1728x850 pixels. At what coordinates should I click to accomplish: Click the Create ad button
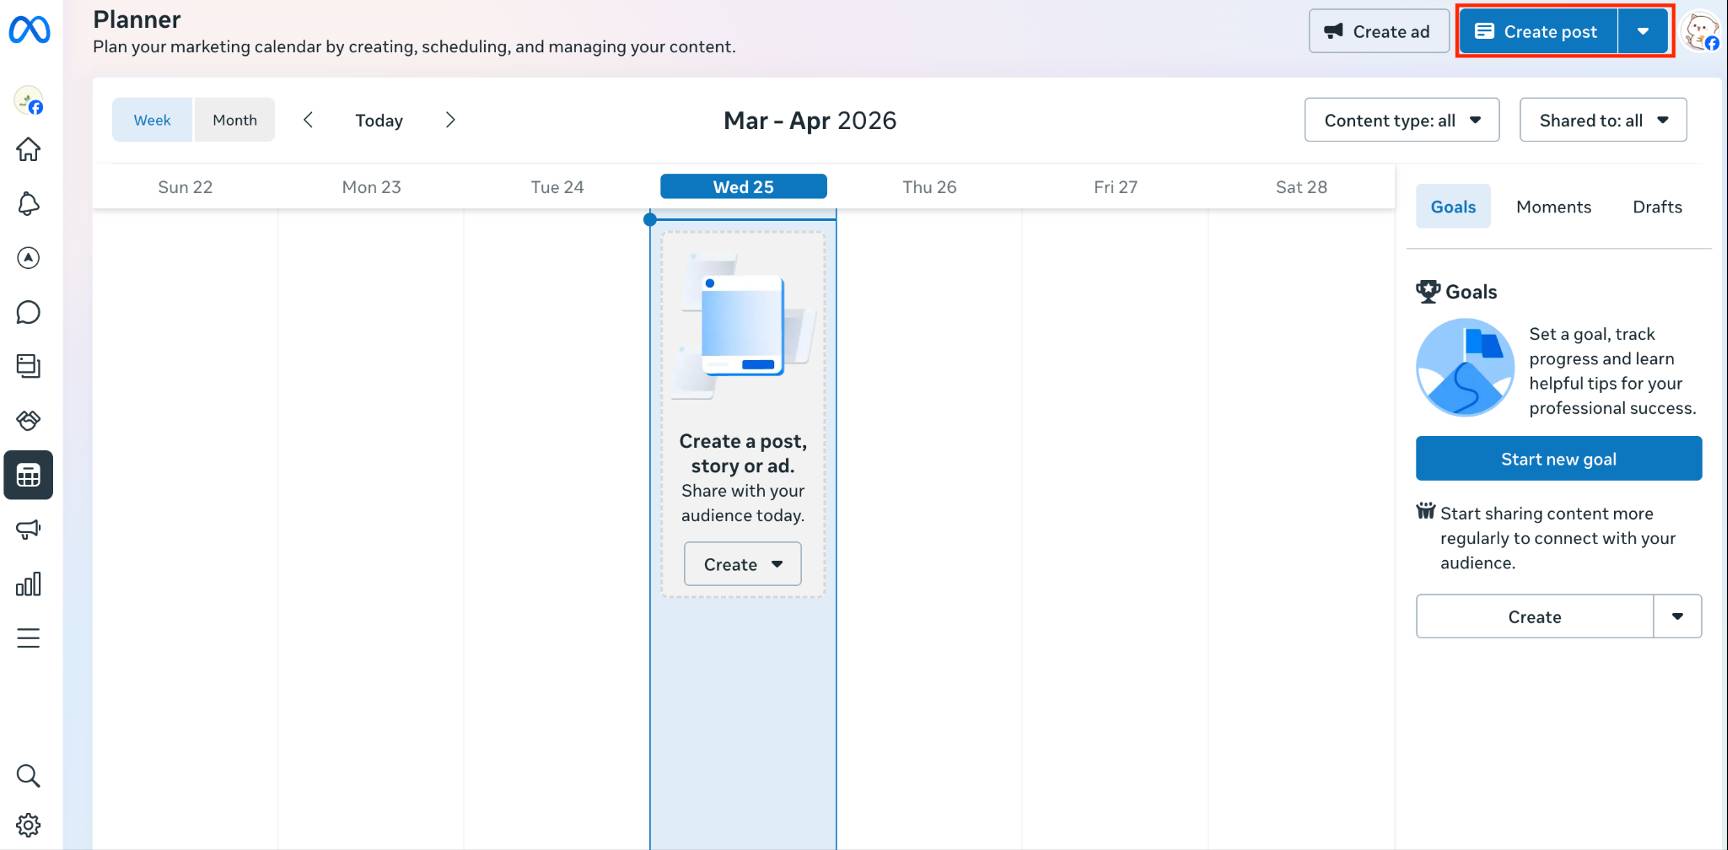pyautogui.click(x=1379, y=31)
